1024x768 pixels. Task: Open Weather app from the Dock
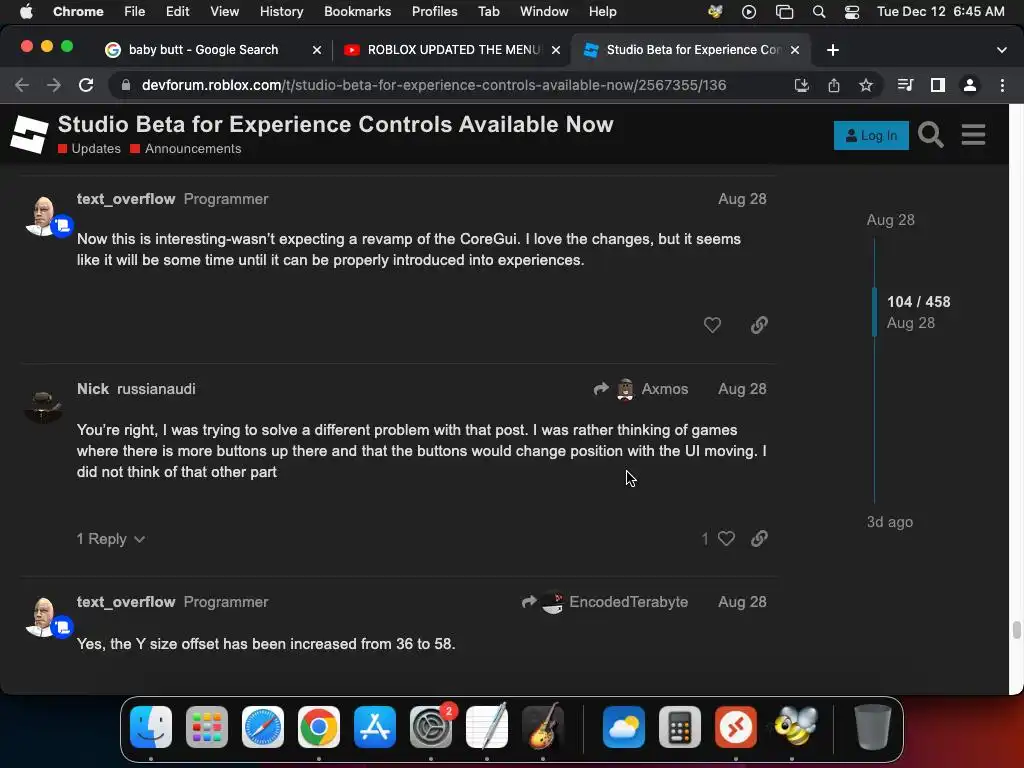coord(624,727)
